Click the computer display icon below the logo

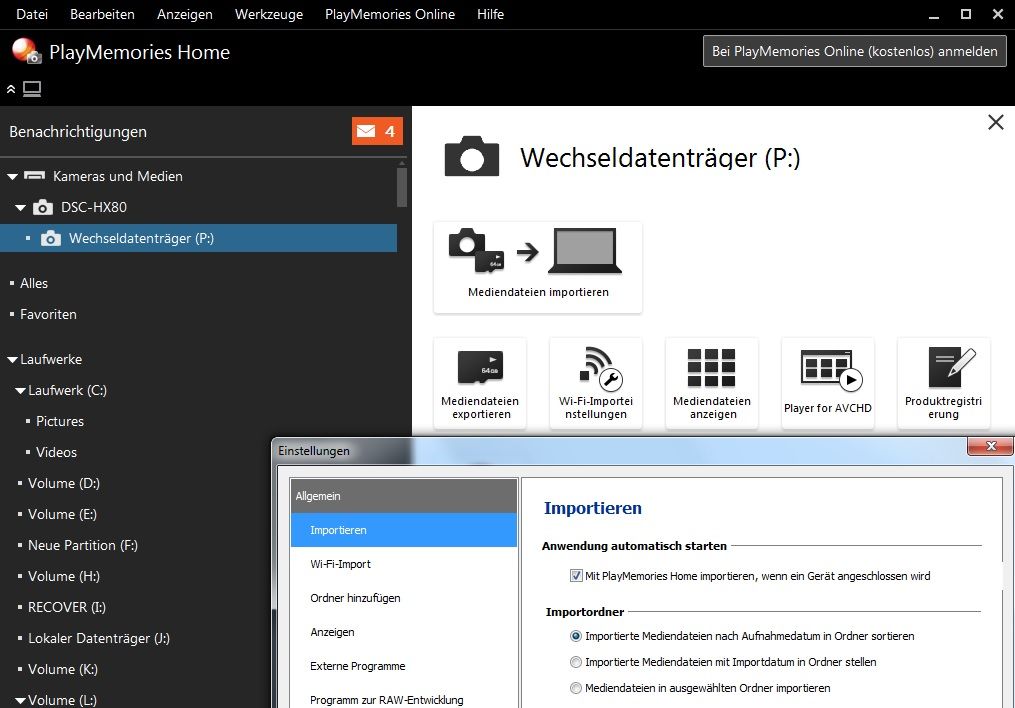[x=32, y=89]
